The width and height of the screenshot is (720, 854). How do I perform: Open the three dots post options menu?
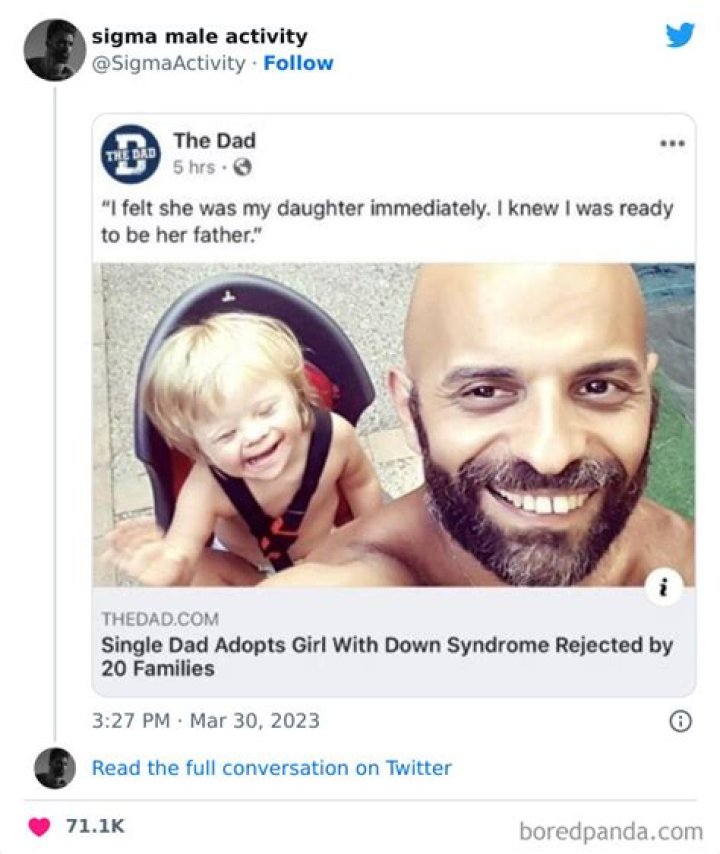pyautogui.click(x=672, y=143)
